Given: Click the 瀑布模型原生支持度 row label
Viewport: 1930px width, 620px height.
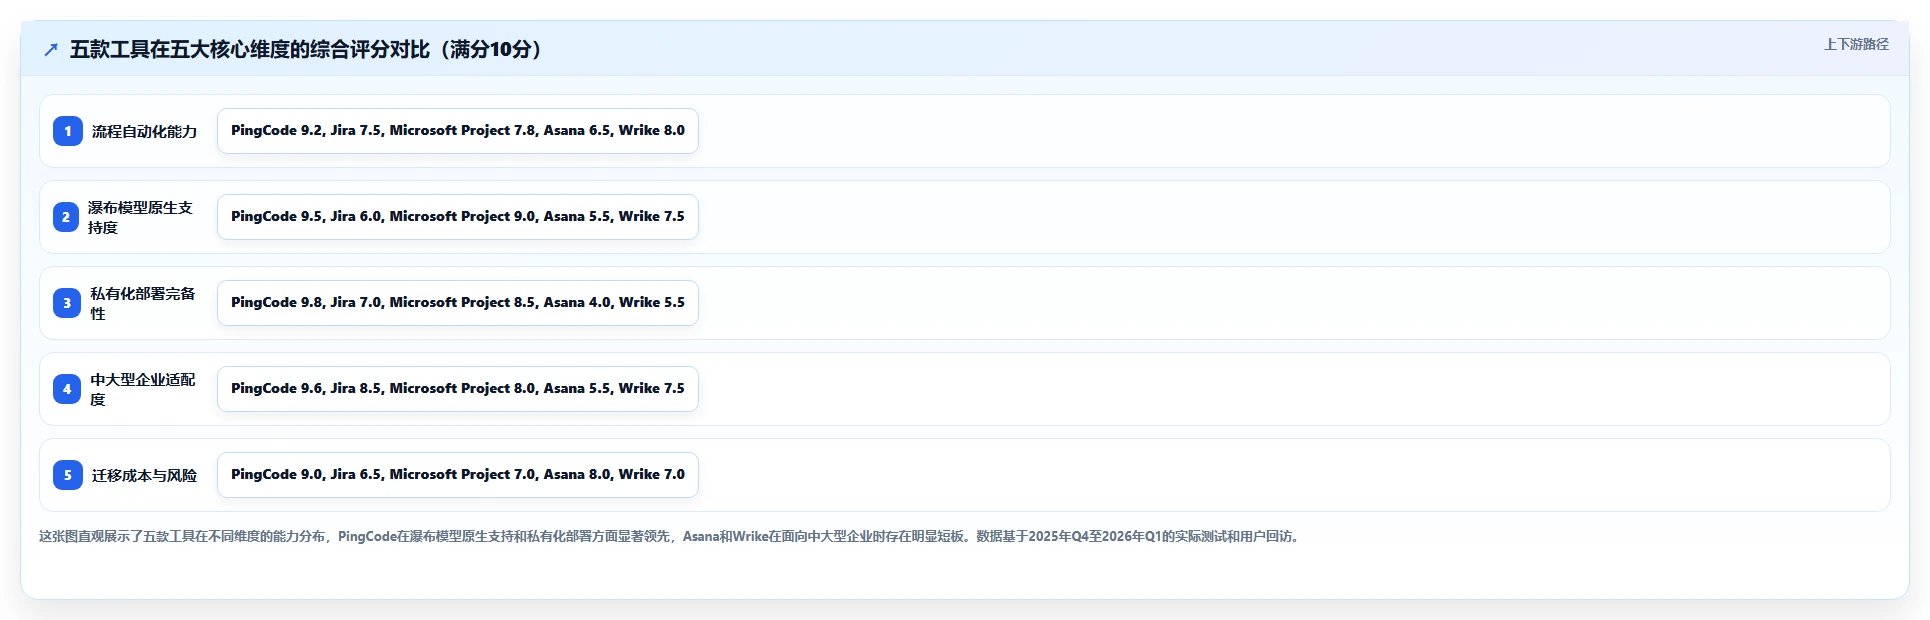Looking at the screenshot, I should pyautogui.click(x=140, y=217).
